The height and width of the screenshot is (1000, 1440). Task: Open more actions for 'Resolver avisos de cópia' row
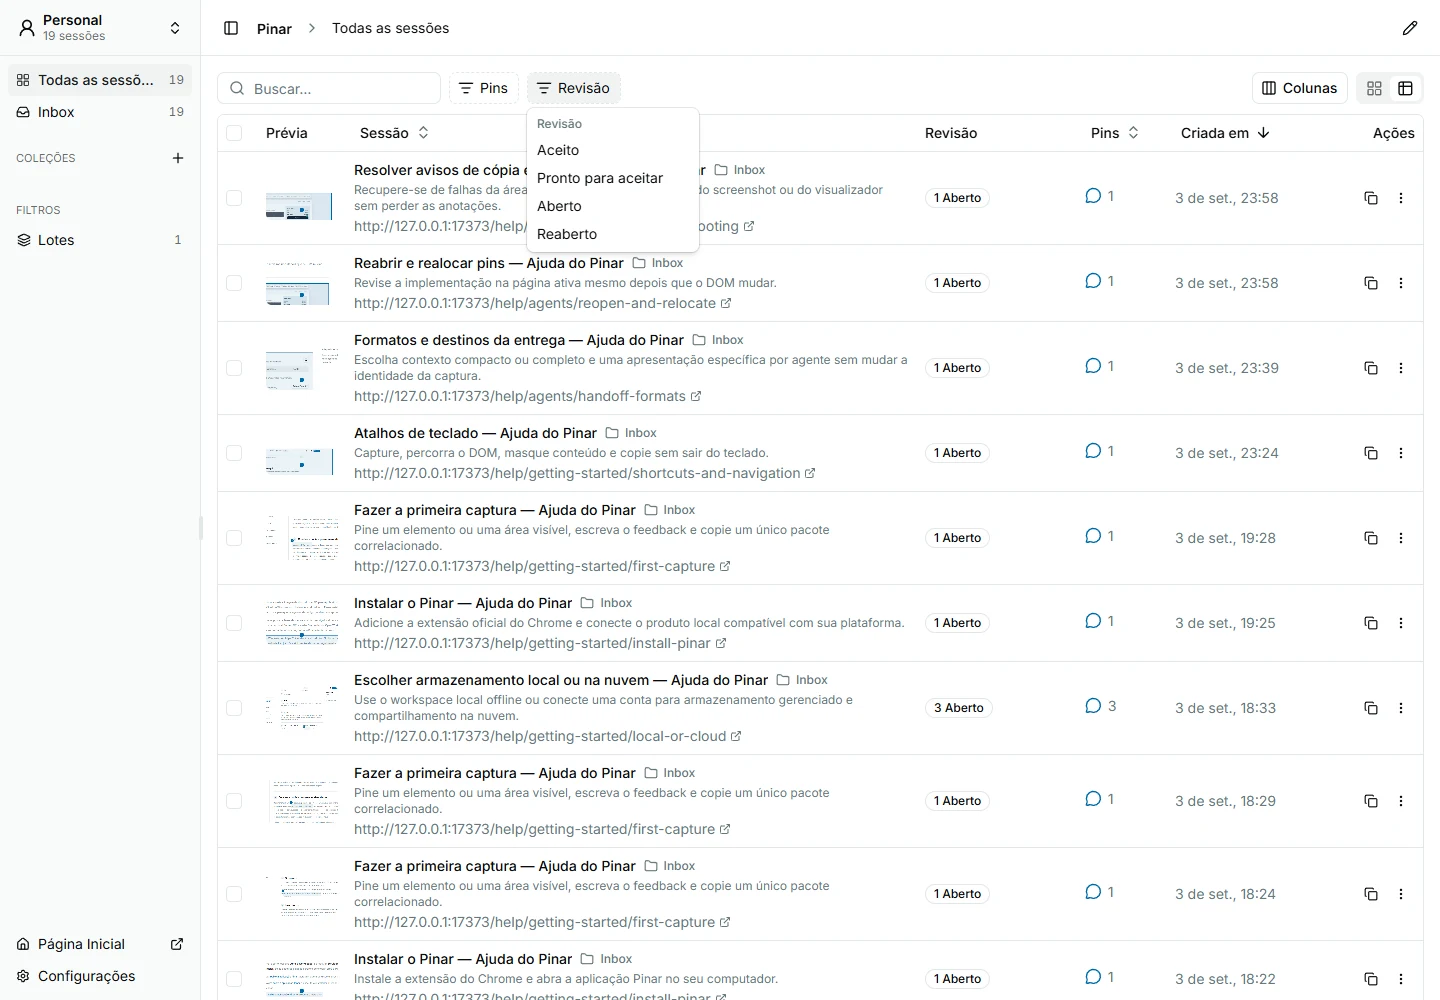click(1401, 198)
